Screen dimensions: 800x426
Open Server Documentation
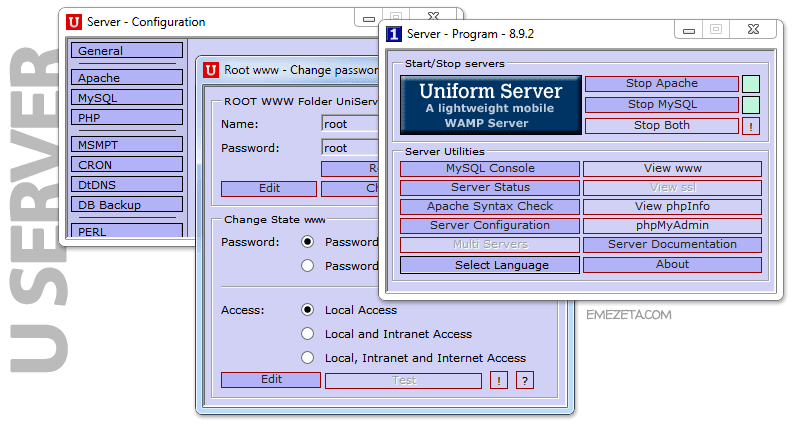click(x=672, y=245)
